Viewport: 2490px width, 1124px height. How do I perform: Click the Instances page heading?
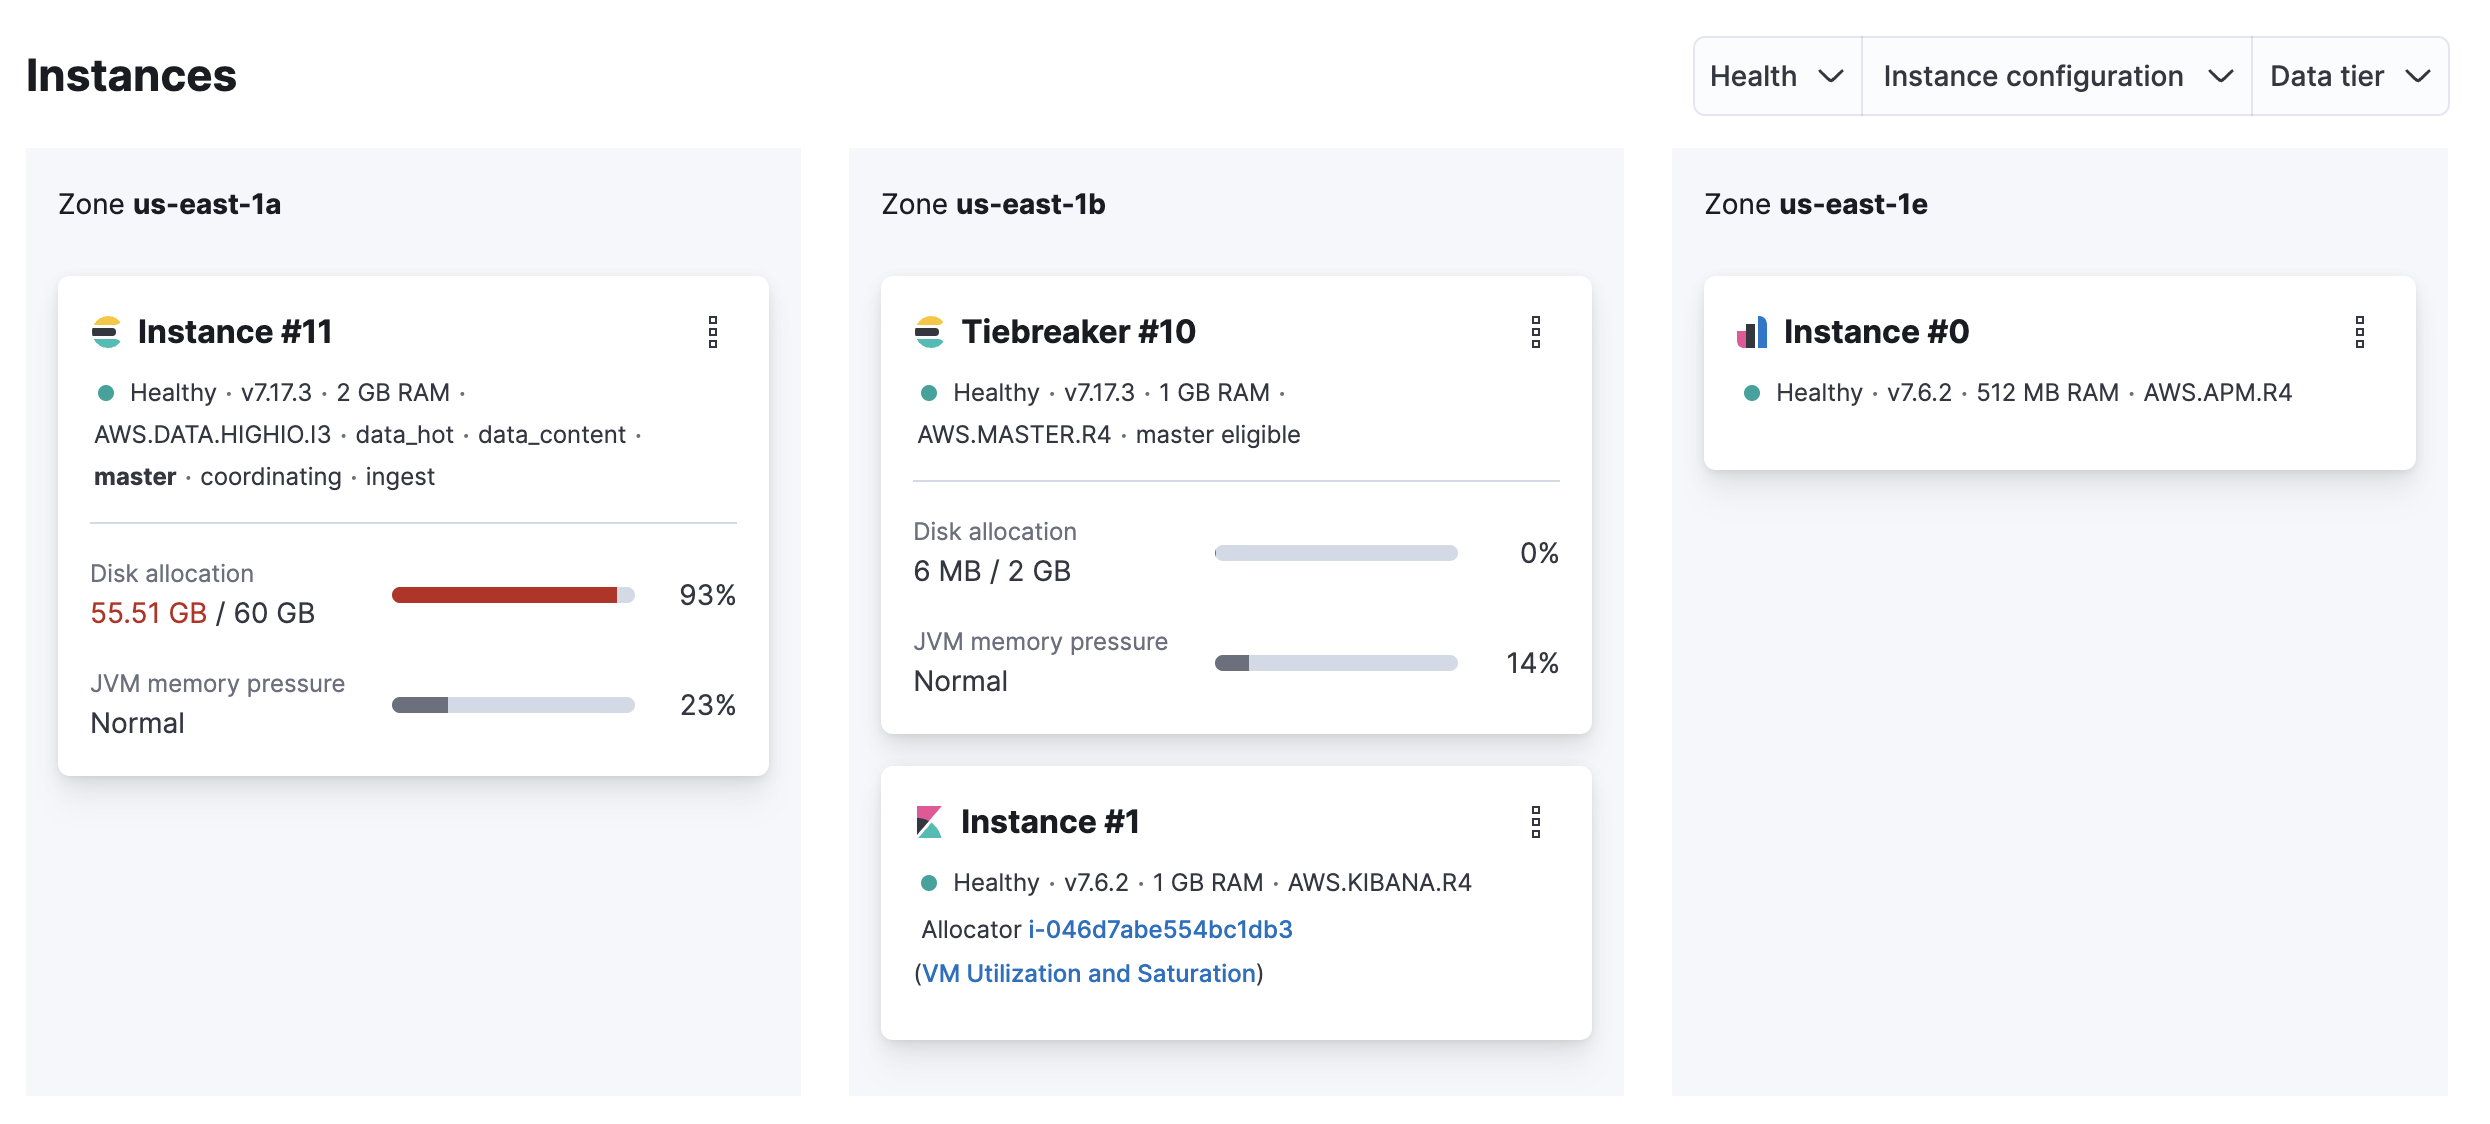(131, 74)
